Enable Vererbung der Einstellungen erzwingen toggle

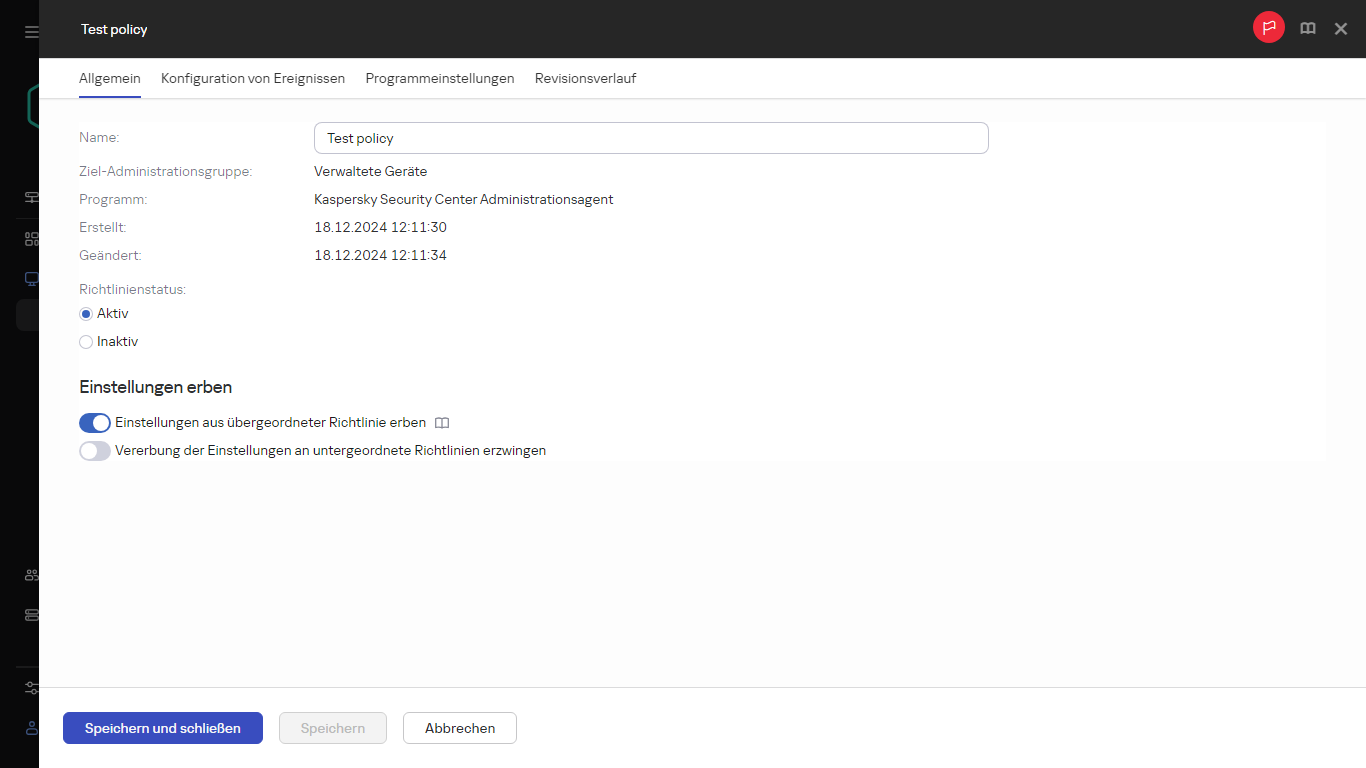tap(95, 451)
